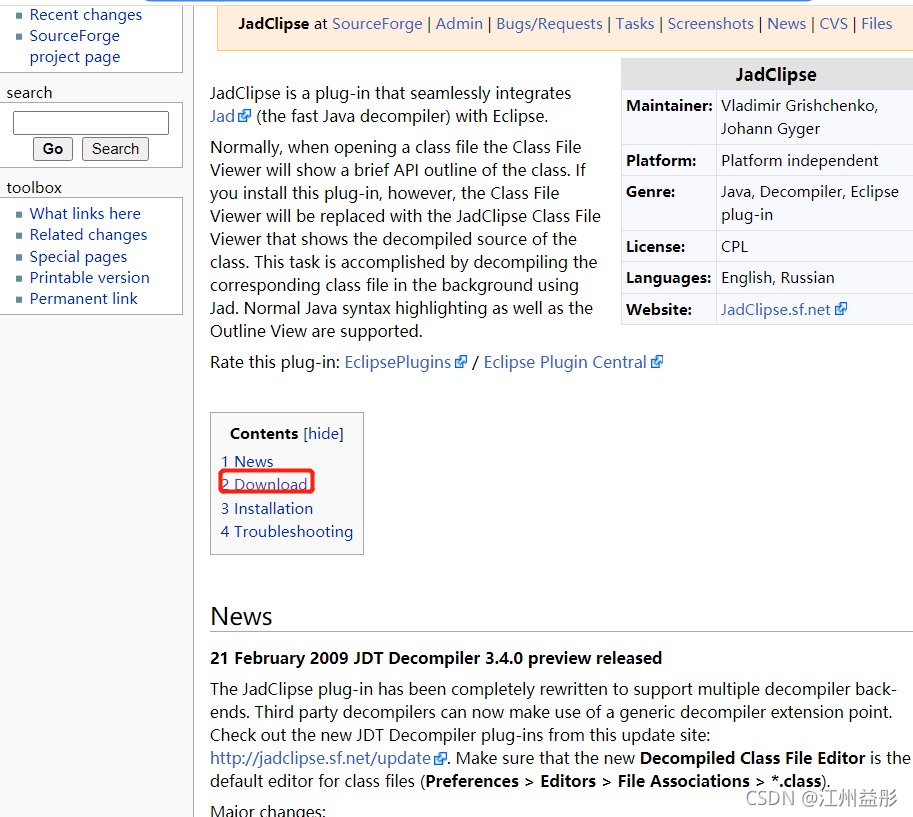Screen dimensions: 913x817
Task: Click 'English, Russian' languages value
Action: coord(777,278)
